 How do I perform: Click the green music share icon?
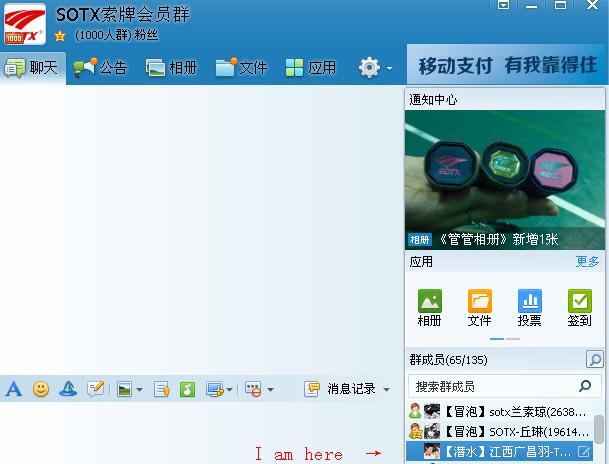(x=187, y=389)
